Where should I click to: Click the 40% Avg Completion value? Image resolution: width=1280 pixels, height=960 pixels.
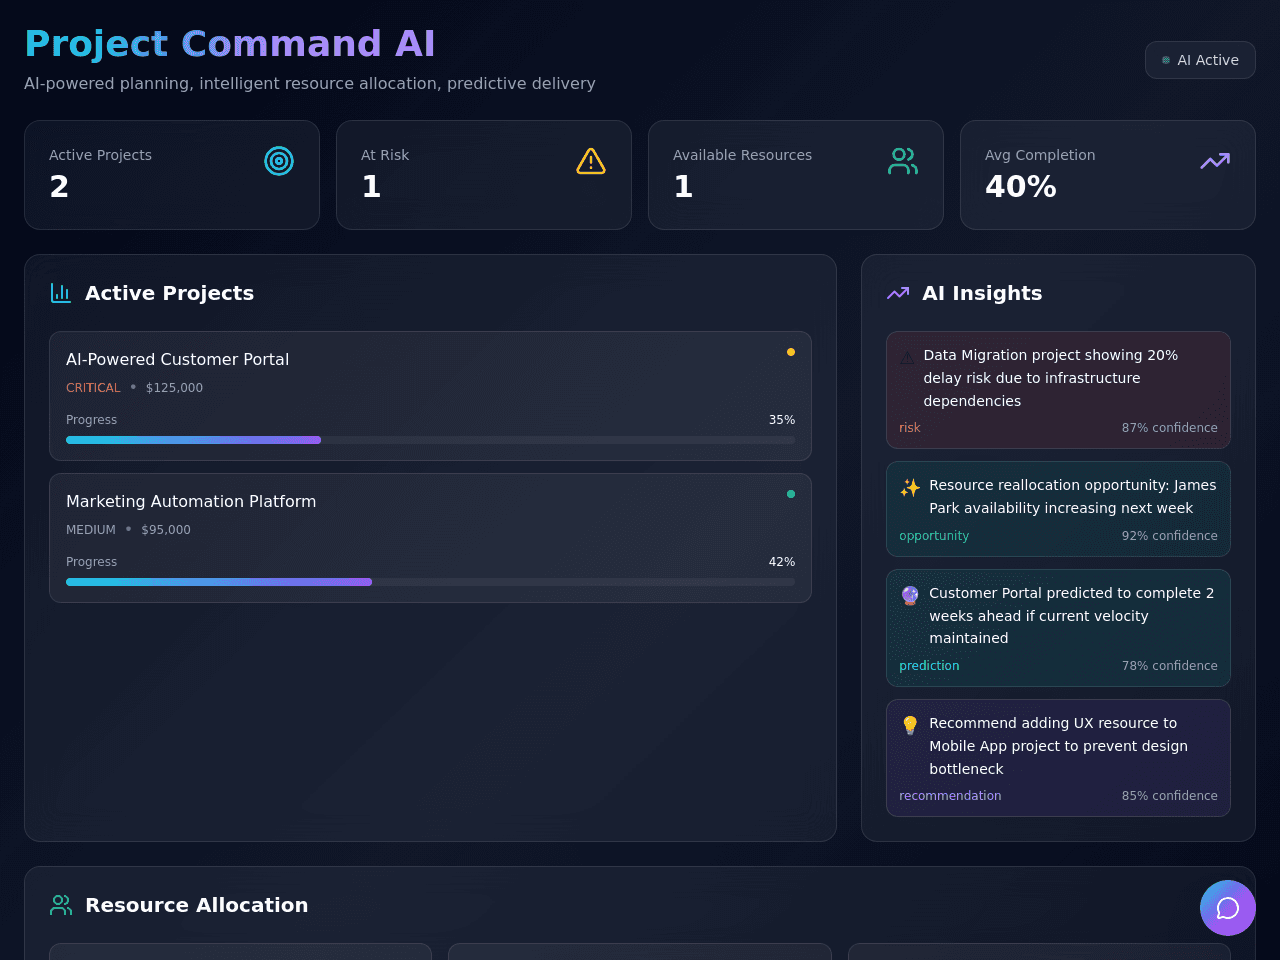pos(1021,187)
